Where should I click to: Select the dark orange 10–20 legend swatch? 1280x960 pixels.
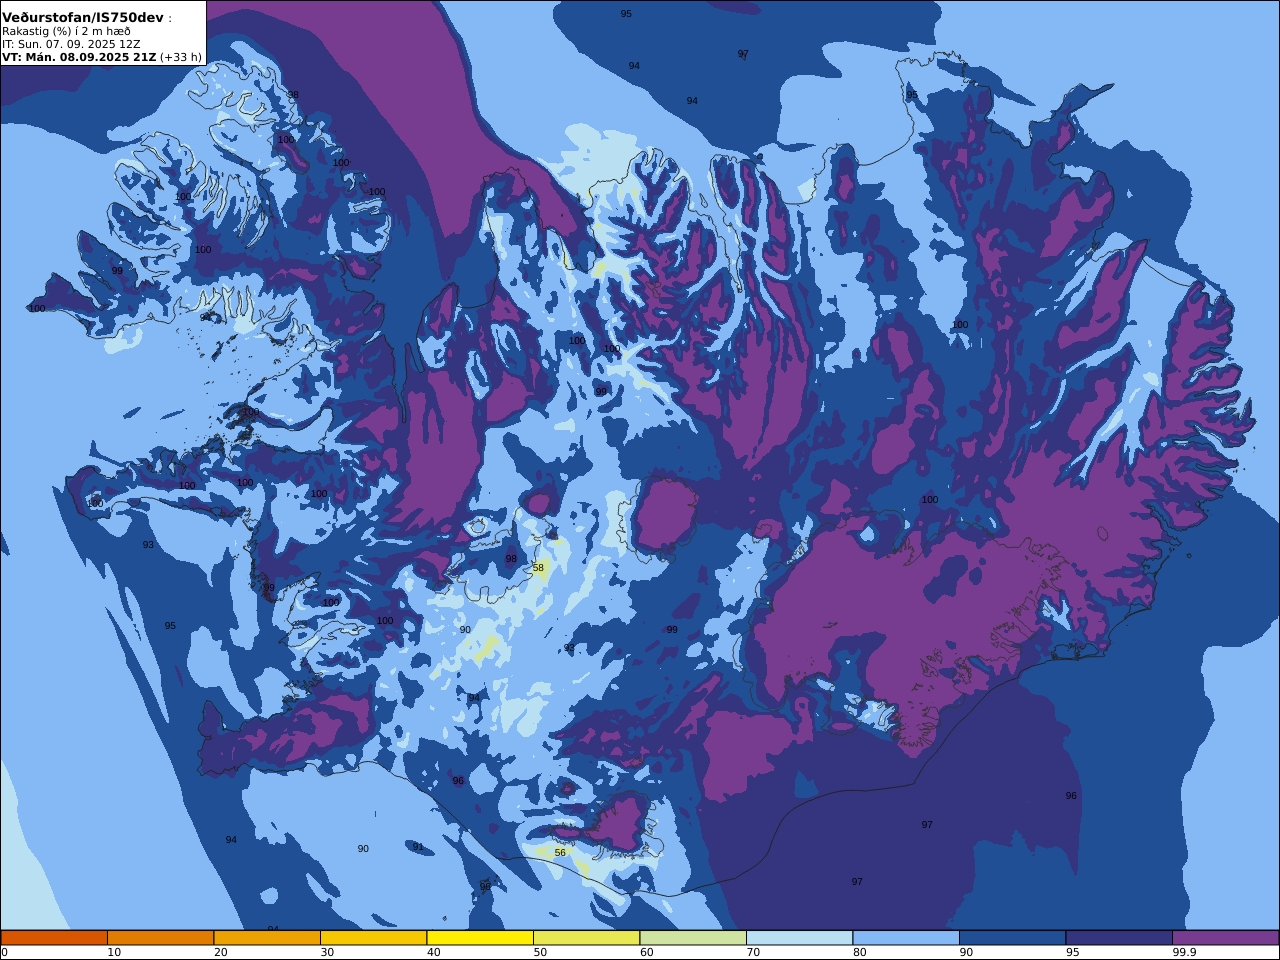160,938
